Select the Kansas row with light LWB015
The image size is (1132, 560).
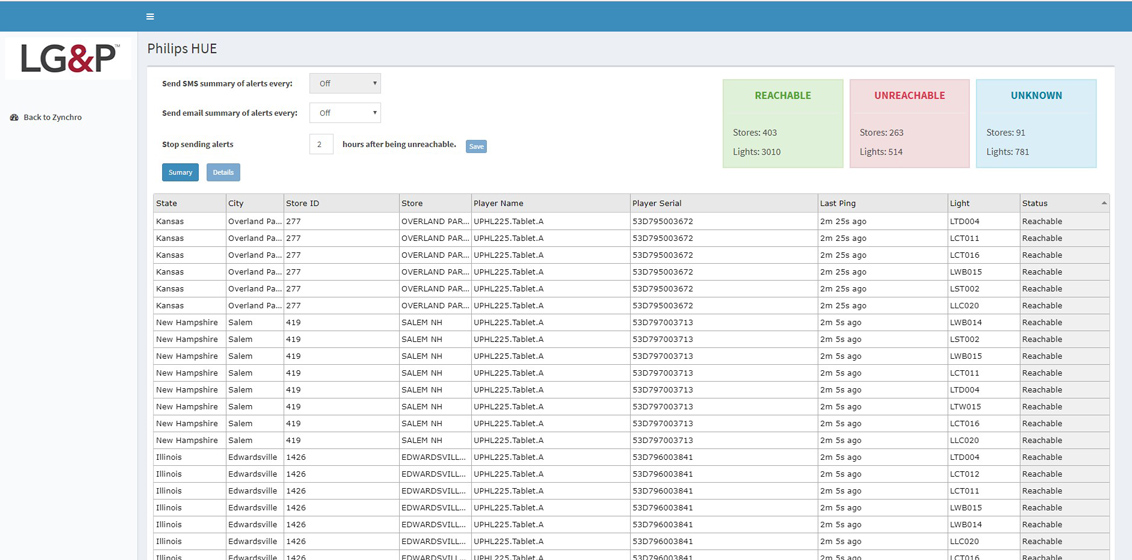[x=632, y=272]
